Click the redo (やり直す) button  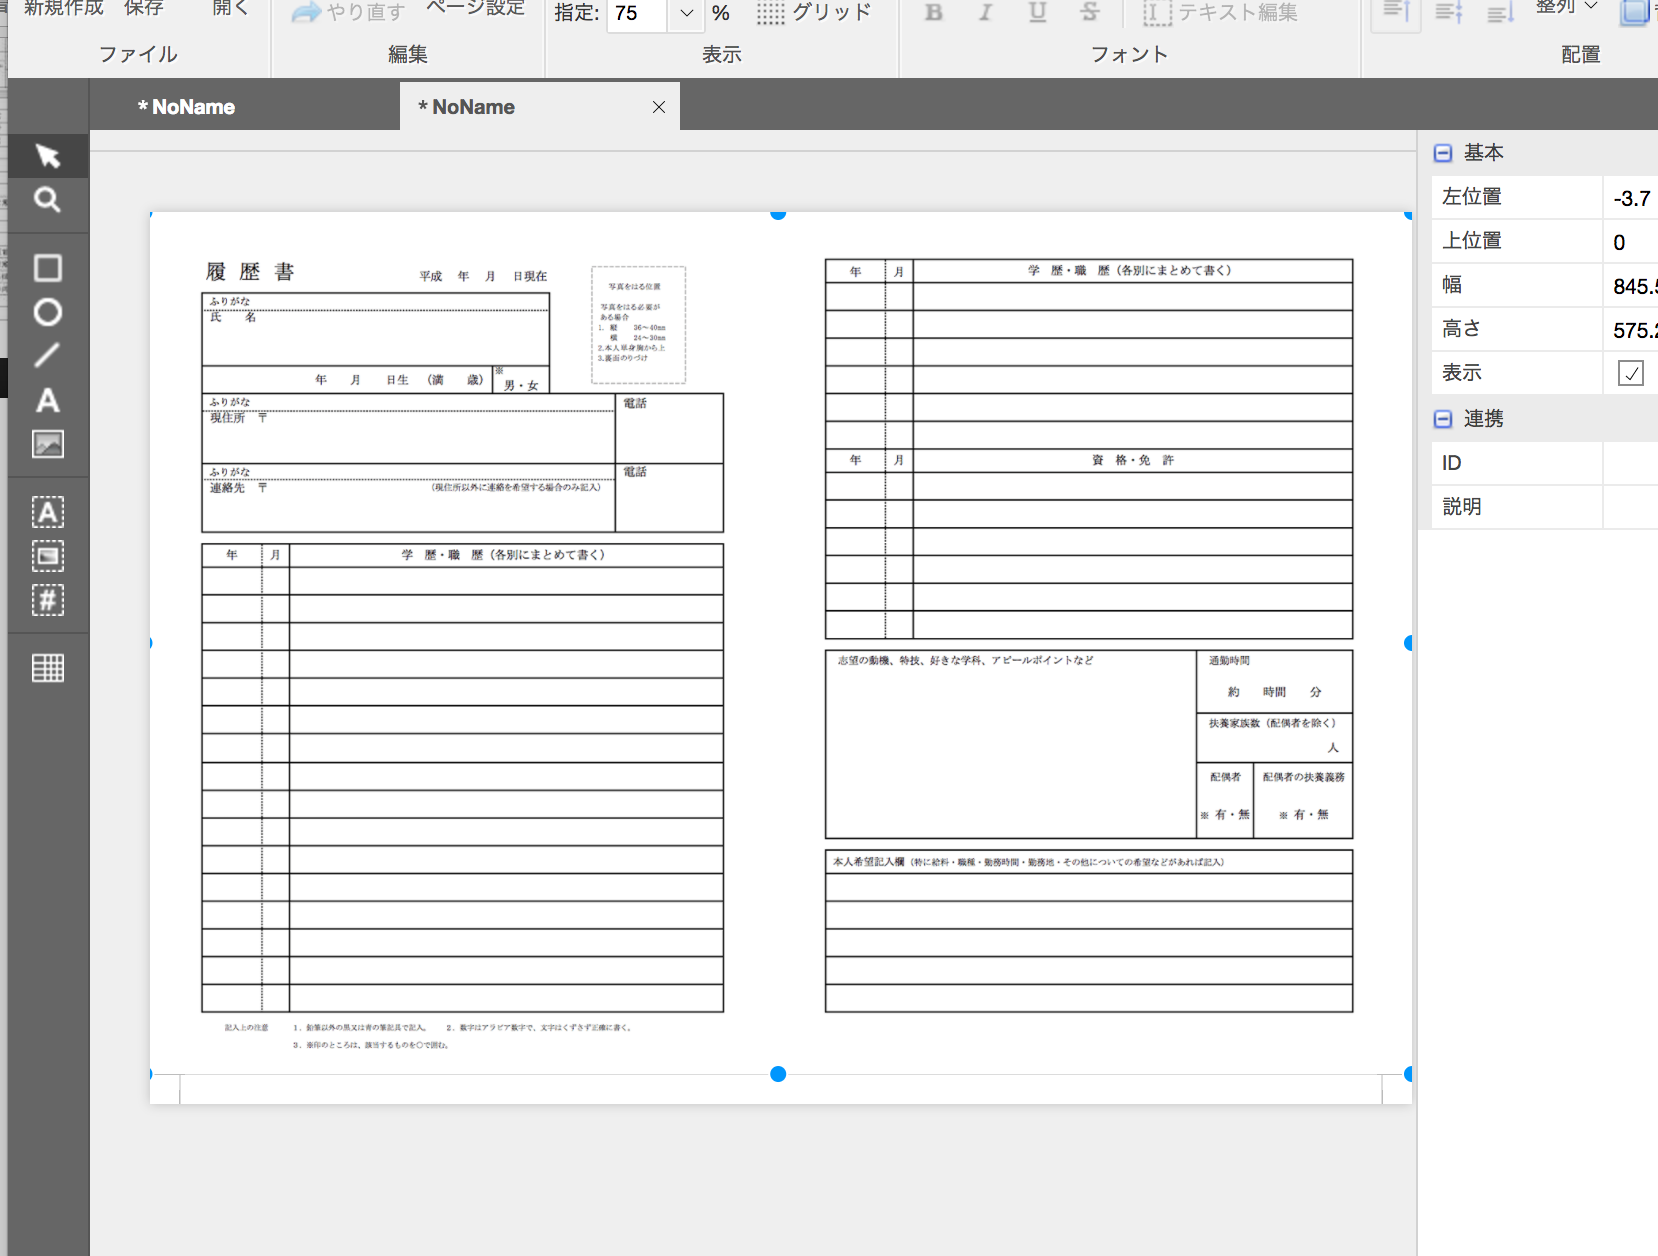click(x=348, y=12)
